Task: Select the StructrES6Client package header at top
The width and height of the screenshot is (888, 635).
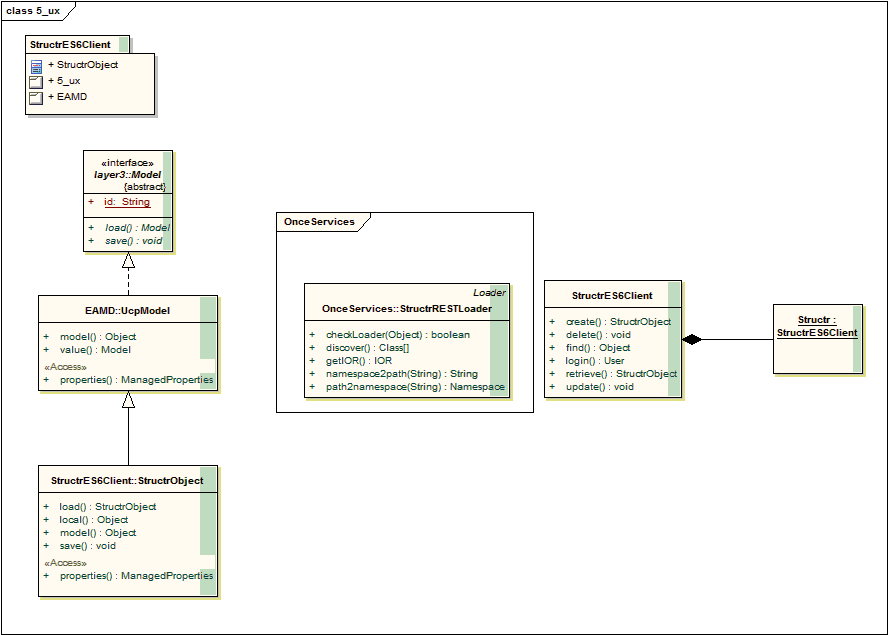Action: [70, 45]
